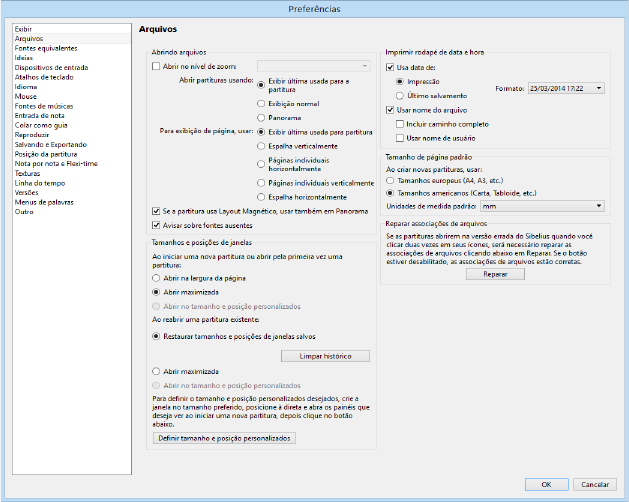Select 'Espalha verticalmente' radio option

coord(261,146)
